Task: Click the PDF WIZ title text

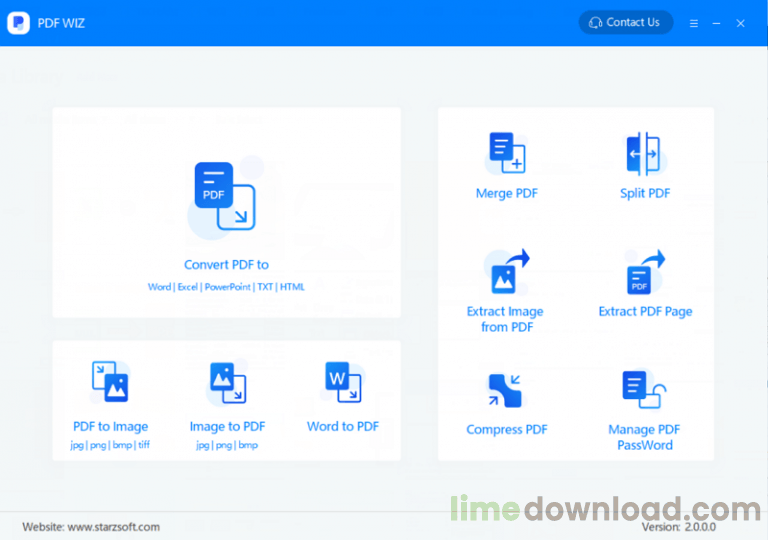Action: coord(61,23)
